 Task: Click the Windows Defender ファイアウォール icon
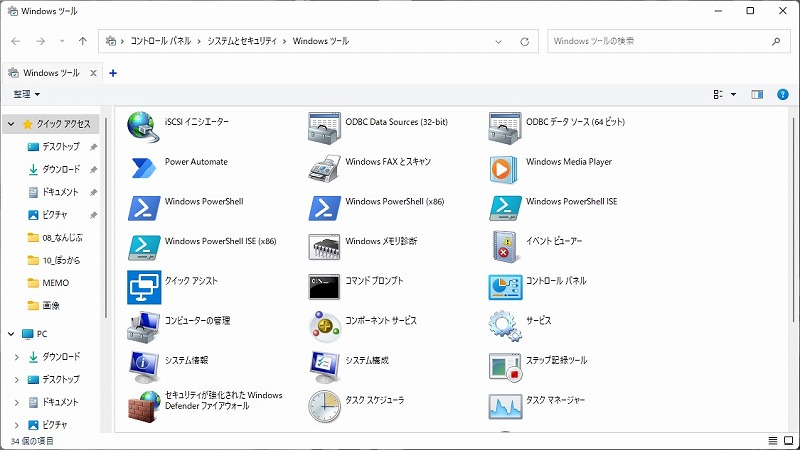point(143,407)
